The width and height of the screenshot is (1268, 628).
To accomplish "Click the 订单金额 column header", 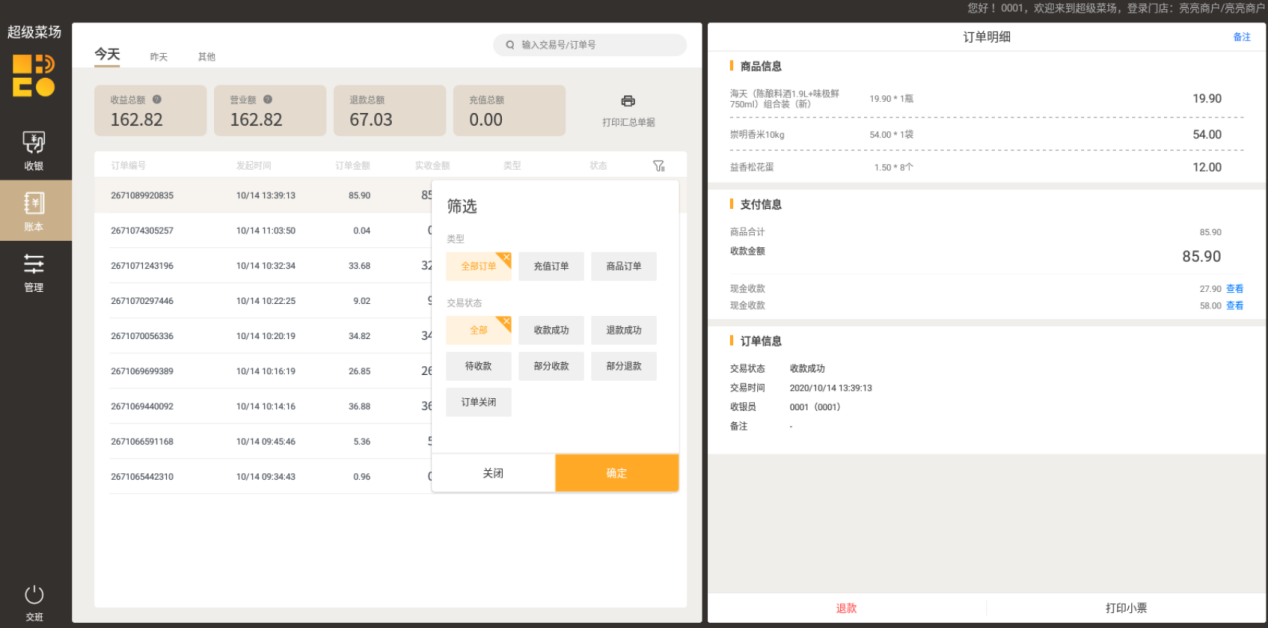I will tap(353, 166).
